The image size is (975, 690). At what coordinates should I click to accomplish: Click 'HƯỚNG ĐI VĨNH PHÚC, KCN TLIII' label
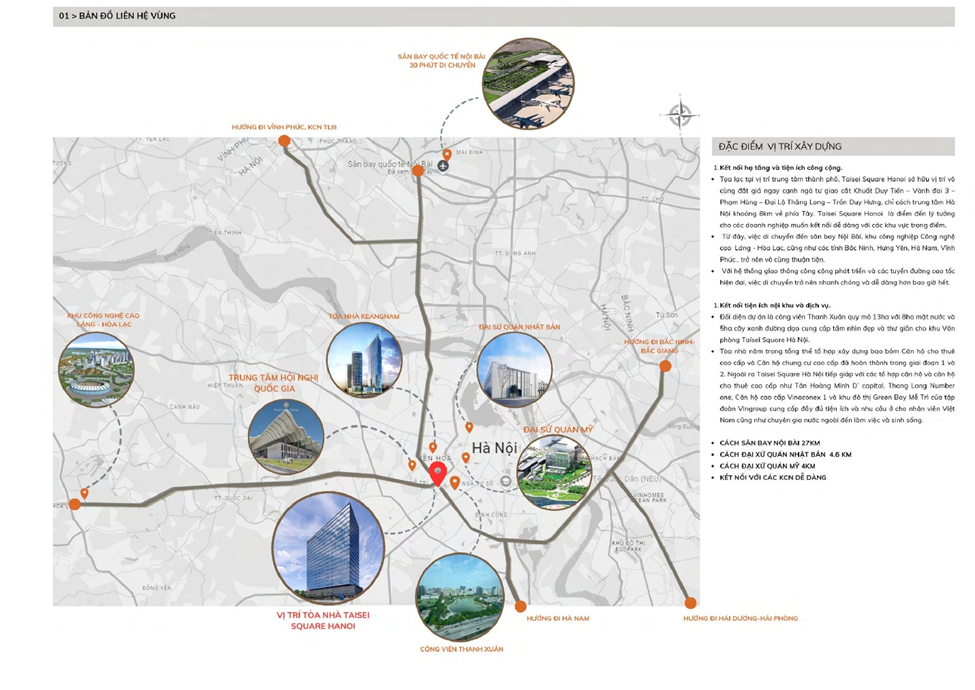click(x=284, y=127)
